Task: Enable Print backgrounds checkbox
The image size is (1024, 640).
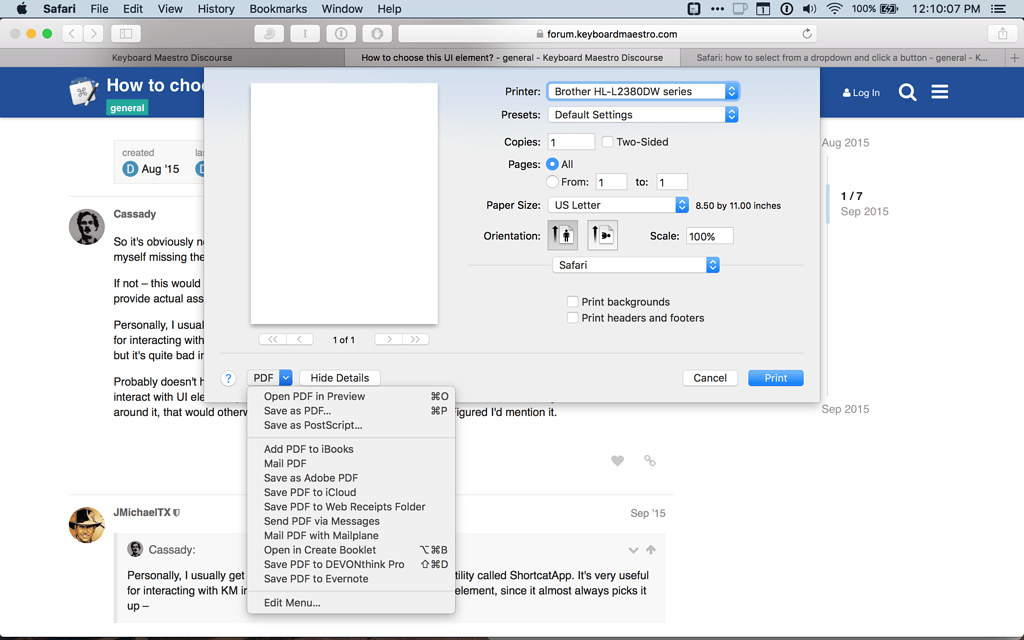Action: (x=573, y=302)
